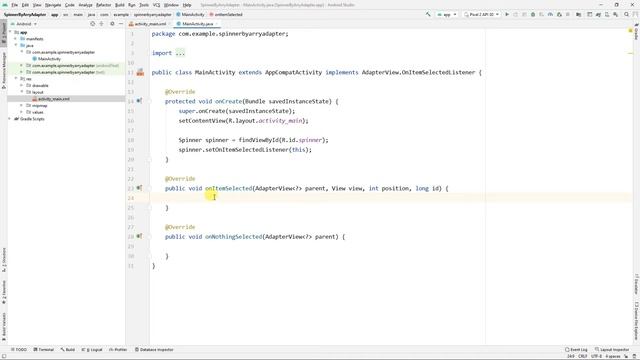
Task: Open the Layout Inspector panel
Action: click(612, 350)
